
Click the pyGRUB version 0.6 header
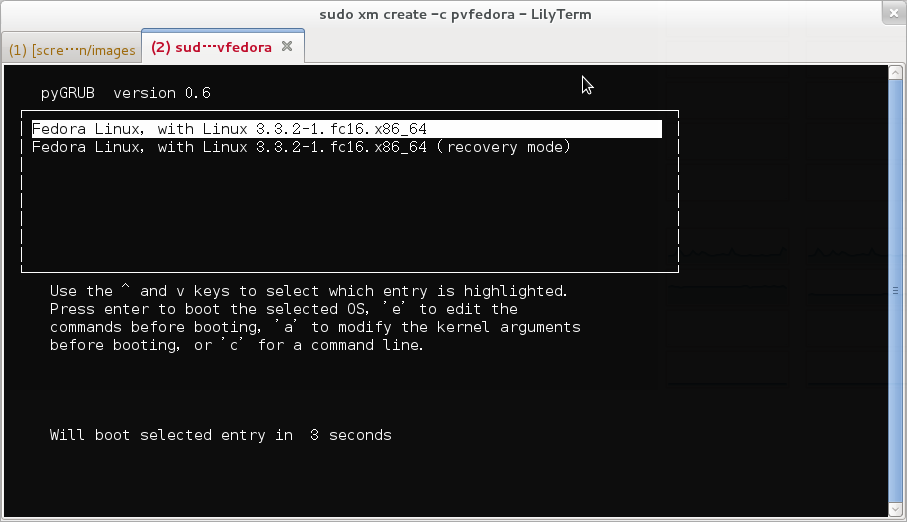pyautogui.click(x=125, y=93)
